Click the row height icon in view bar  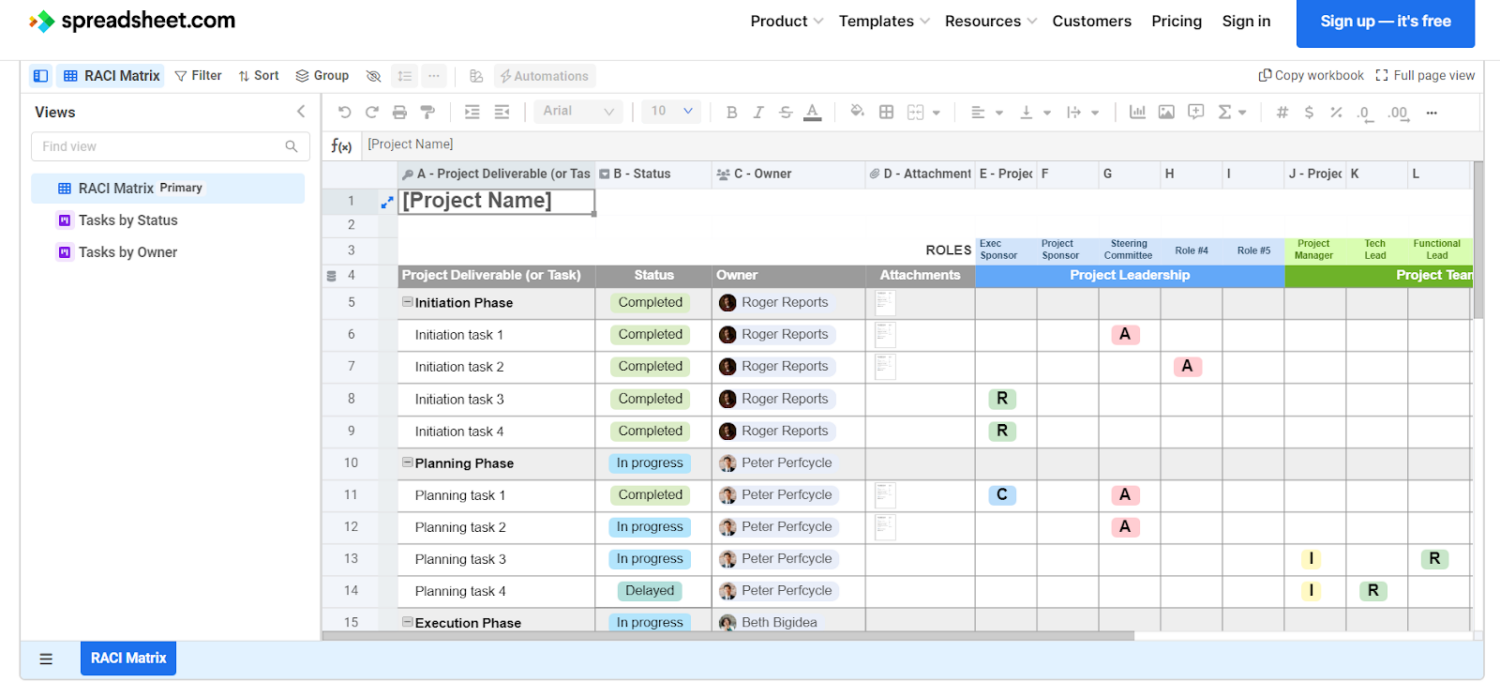click(404, 76)
